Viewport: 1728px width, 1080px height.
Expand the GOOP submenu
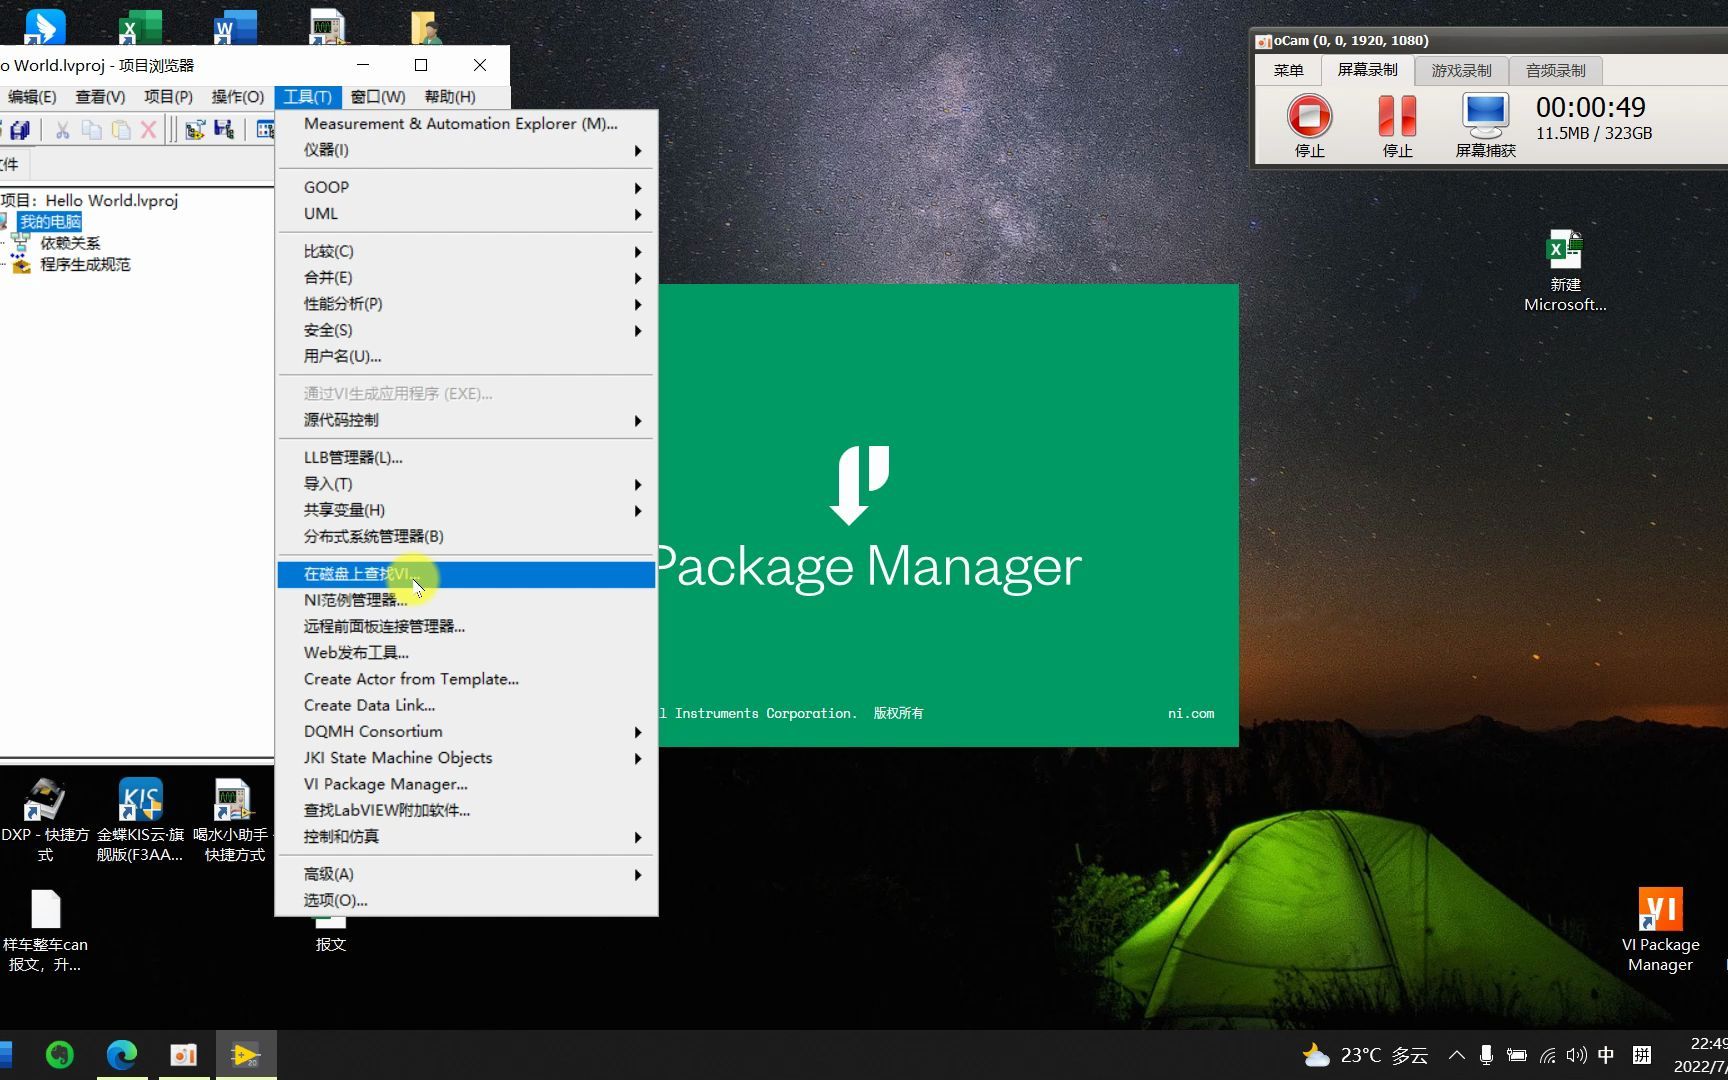(466, 187)
